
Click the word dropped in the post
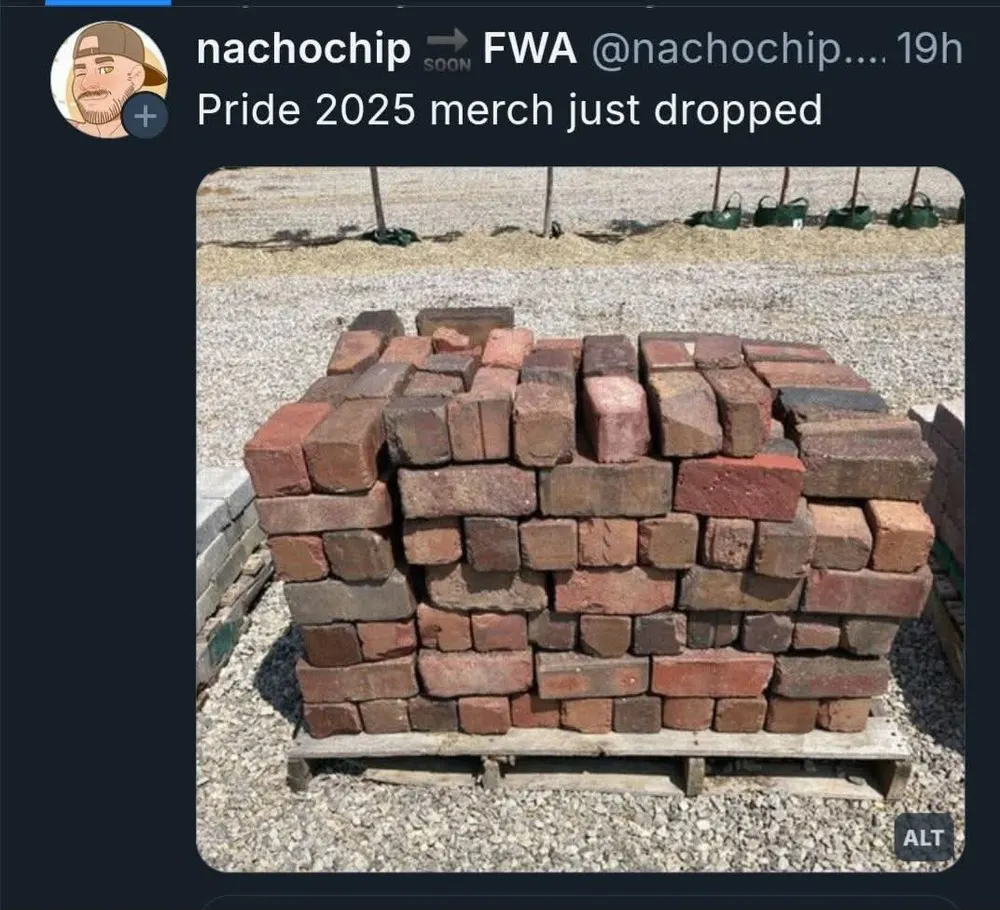coord(738,111)
